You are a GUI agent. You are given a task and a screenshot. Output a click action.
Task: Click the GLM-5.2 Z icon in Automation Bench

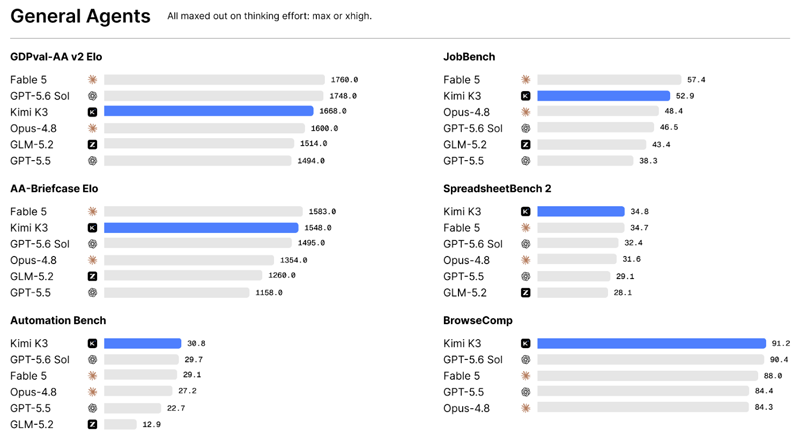coord(92,424)
